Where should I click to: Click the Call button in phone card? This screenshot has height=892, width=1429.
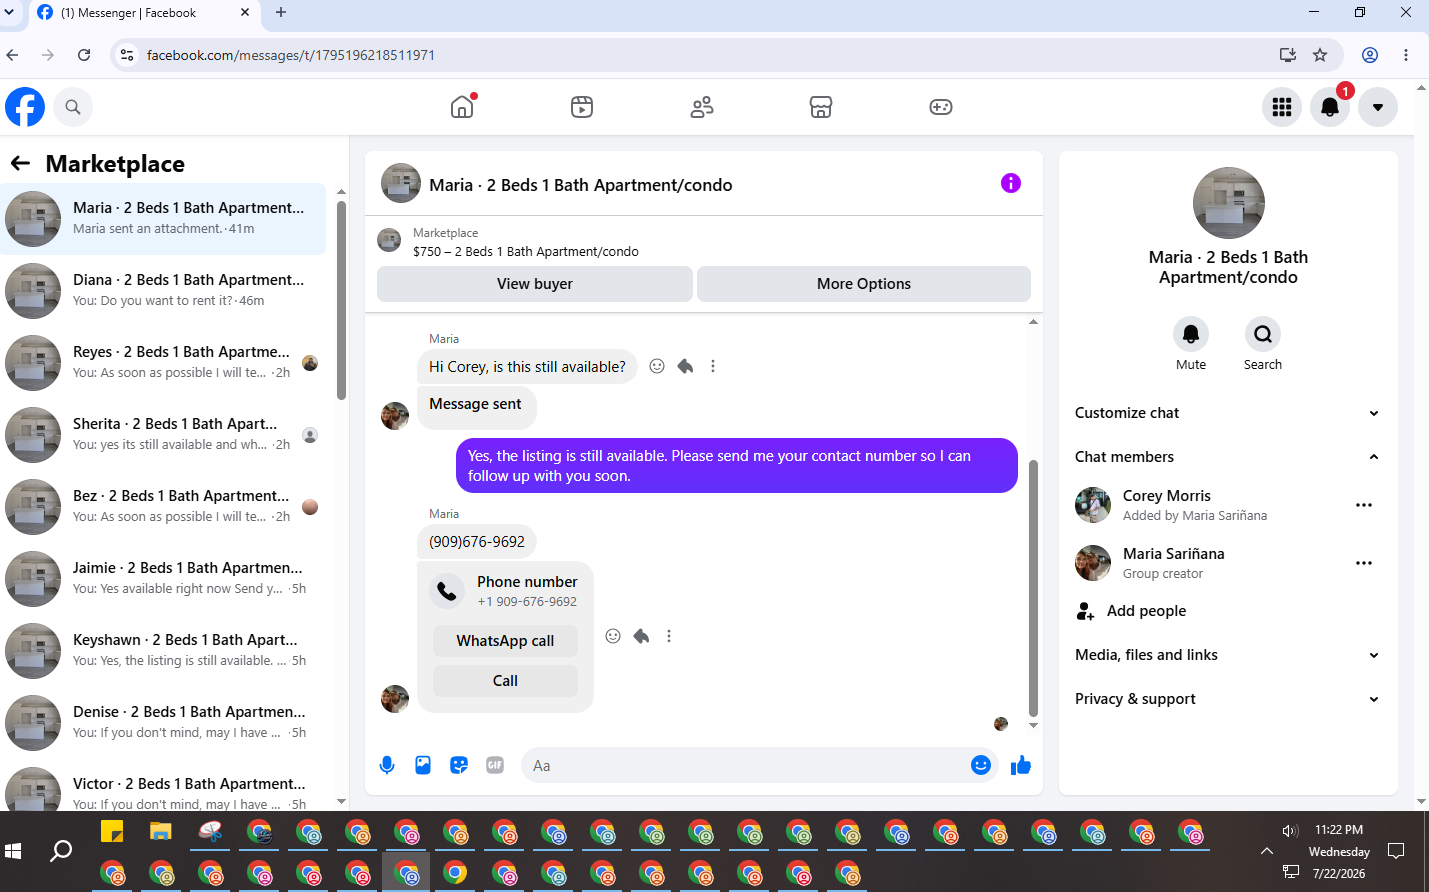505,681
